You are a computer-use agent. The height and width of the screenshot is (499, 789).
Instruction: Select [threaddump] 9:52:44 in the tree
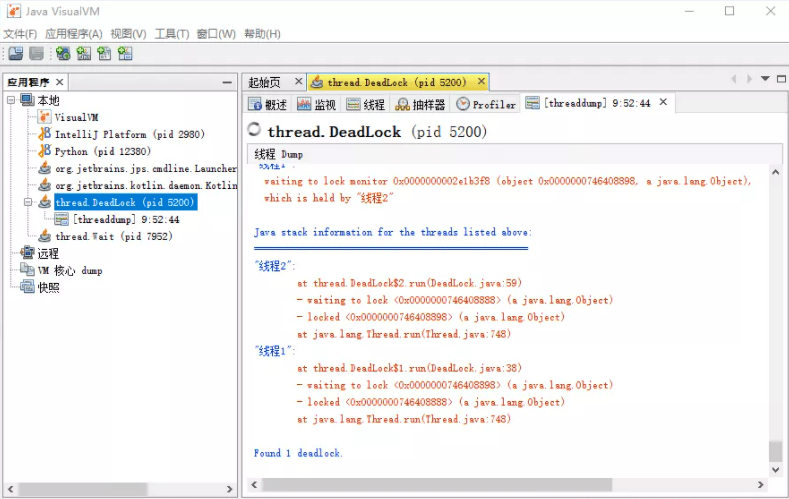pyautogui.click(x=126, y=219)
